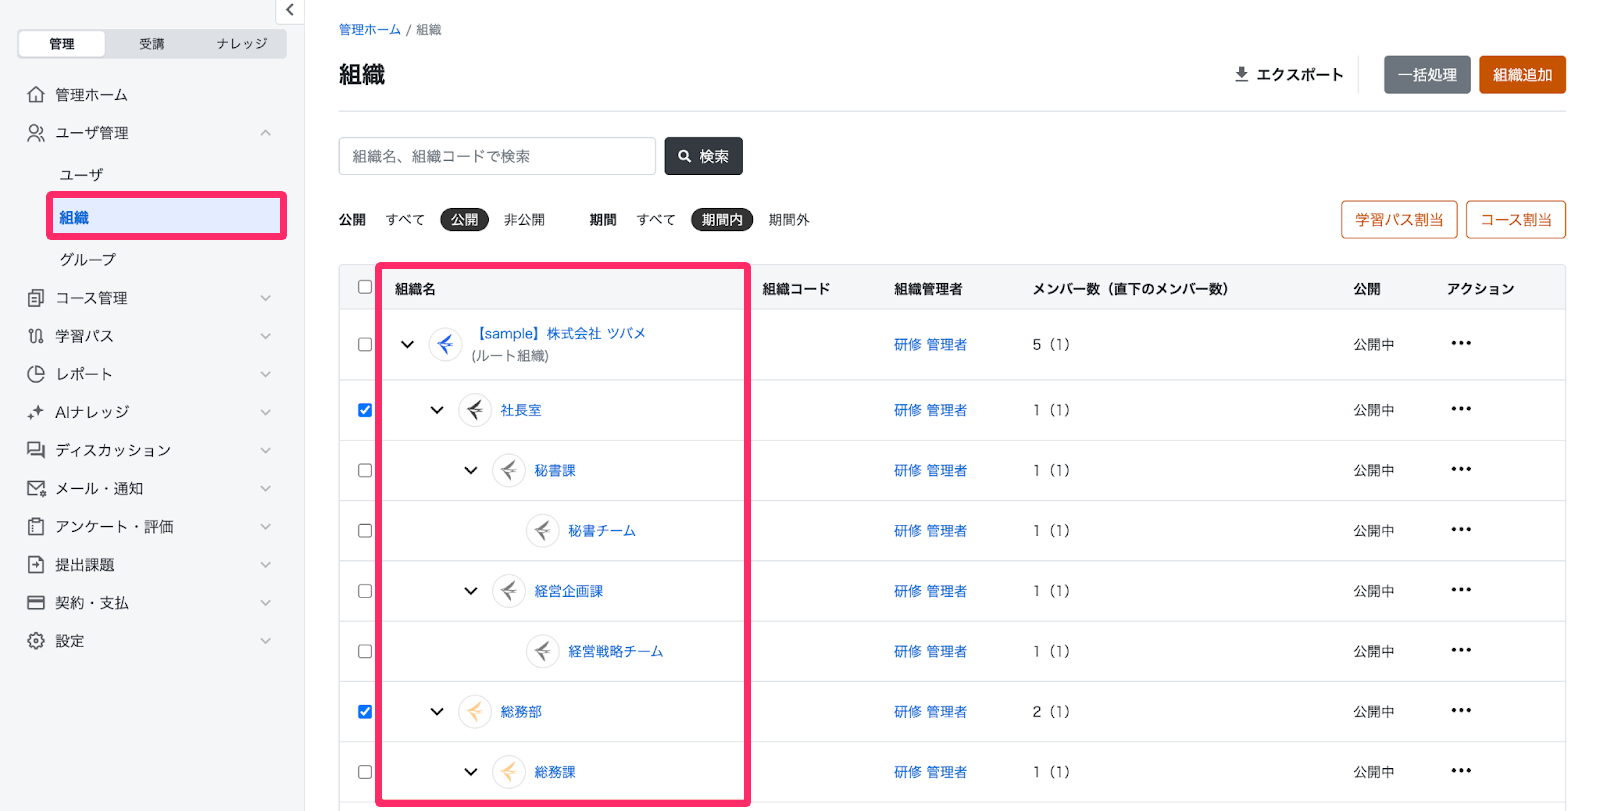Open the グループ submenu item
The image size is (1600, 811).
click(x=88, y=260)
